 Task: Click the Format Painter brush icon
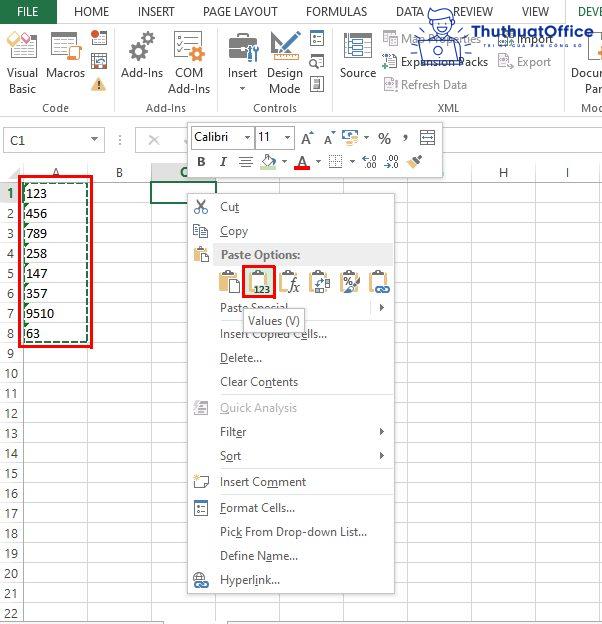[x=414, y=162]
